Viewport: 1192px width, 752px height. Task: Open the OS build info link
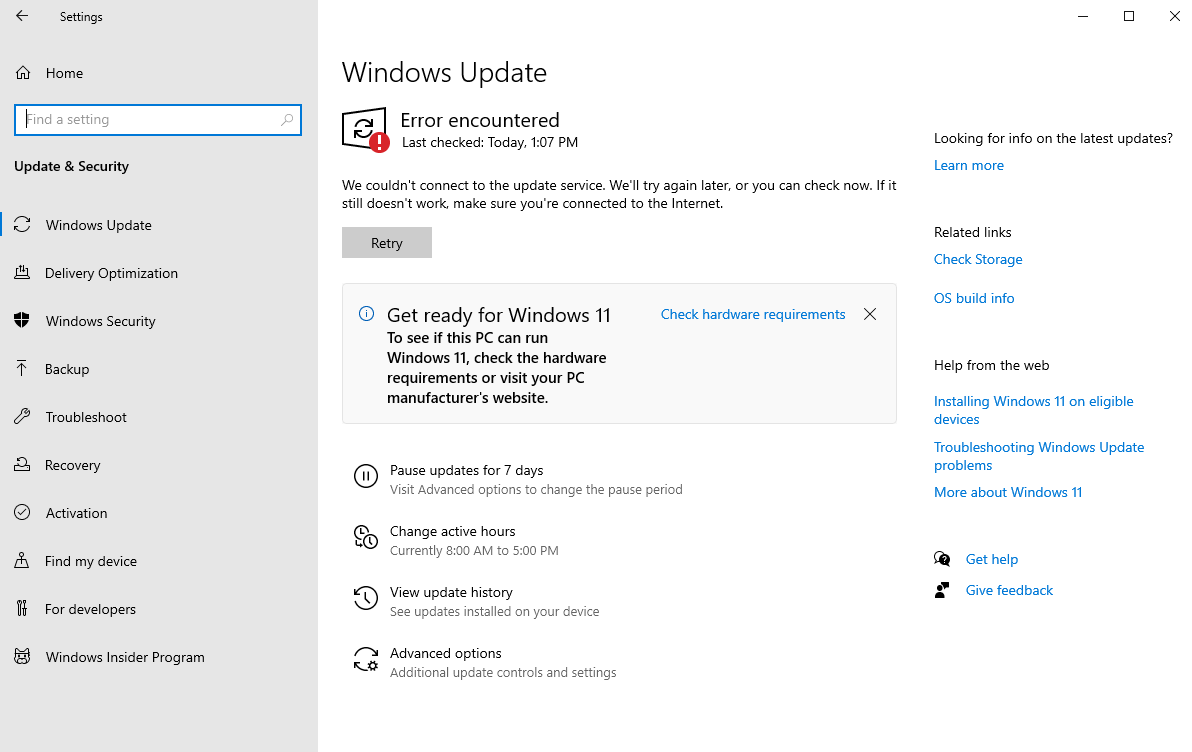pyautogui.click(x=974, y=298)
